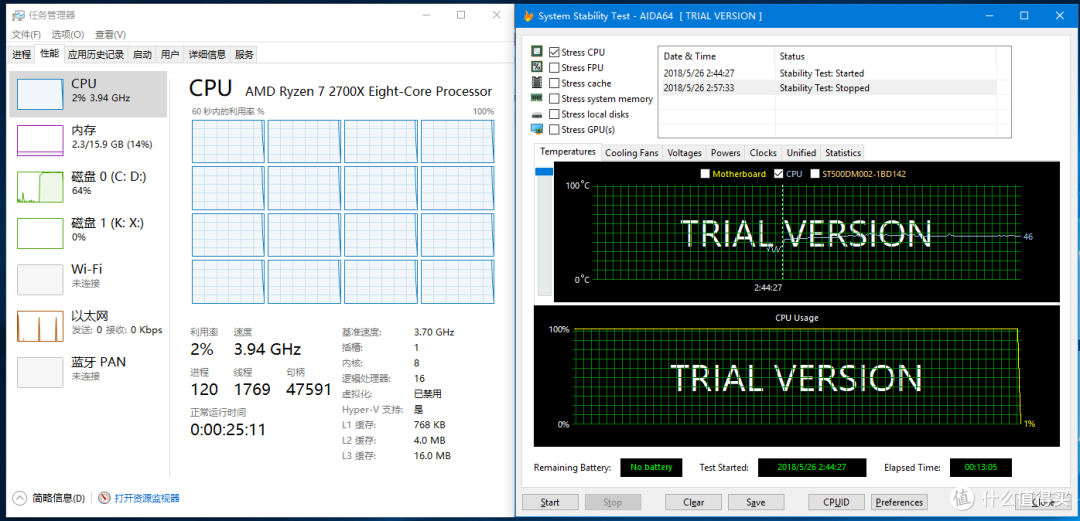The image size is (1080, 521).
Task: Open the Statistics tab
Action: tap(842, 153)
